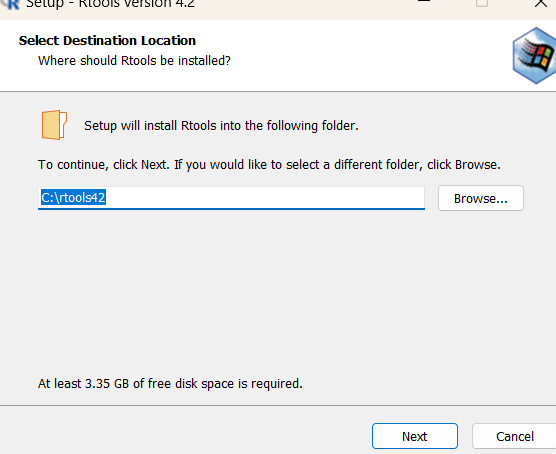Click the Rtools hexagon Windows logo

[x=534, y=56]
